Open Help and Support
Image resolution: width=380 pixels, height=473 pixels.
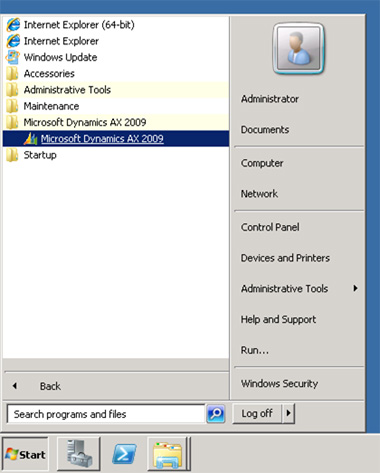pyautogui.click(x=278, y=319)
